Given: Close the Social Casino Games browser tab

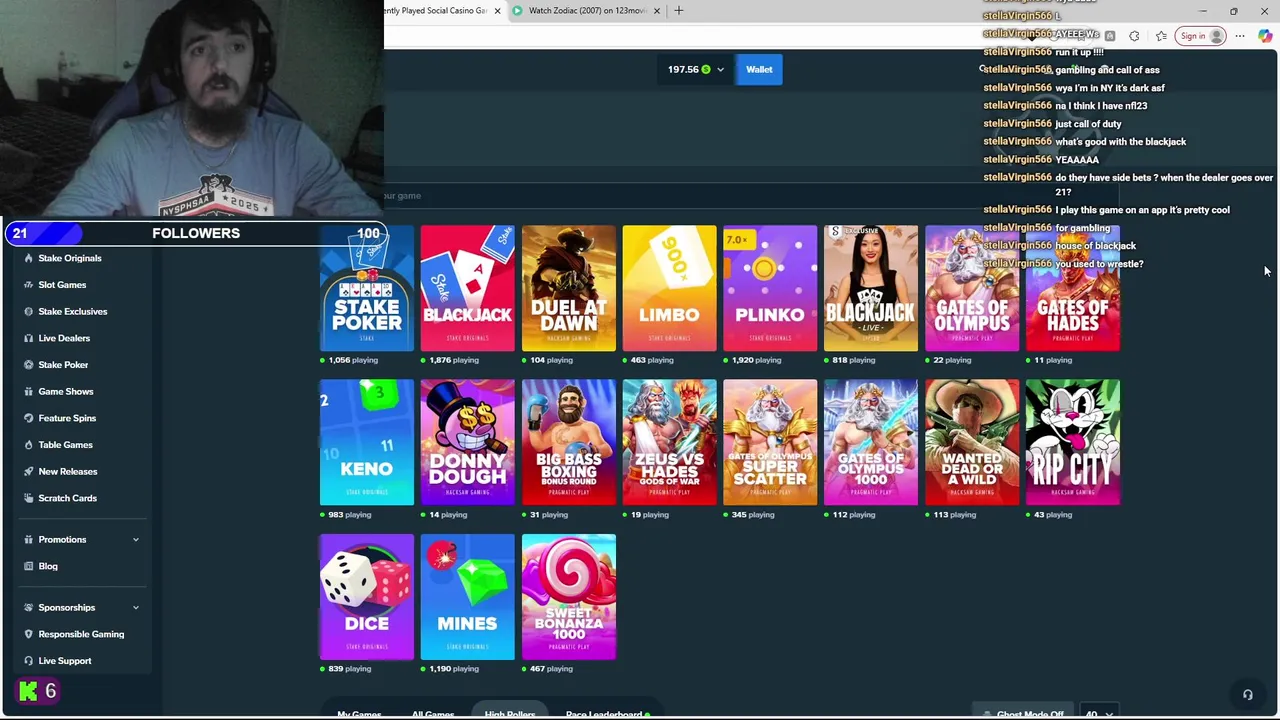Looking at the screenshot, I should click(497, 11).
